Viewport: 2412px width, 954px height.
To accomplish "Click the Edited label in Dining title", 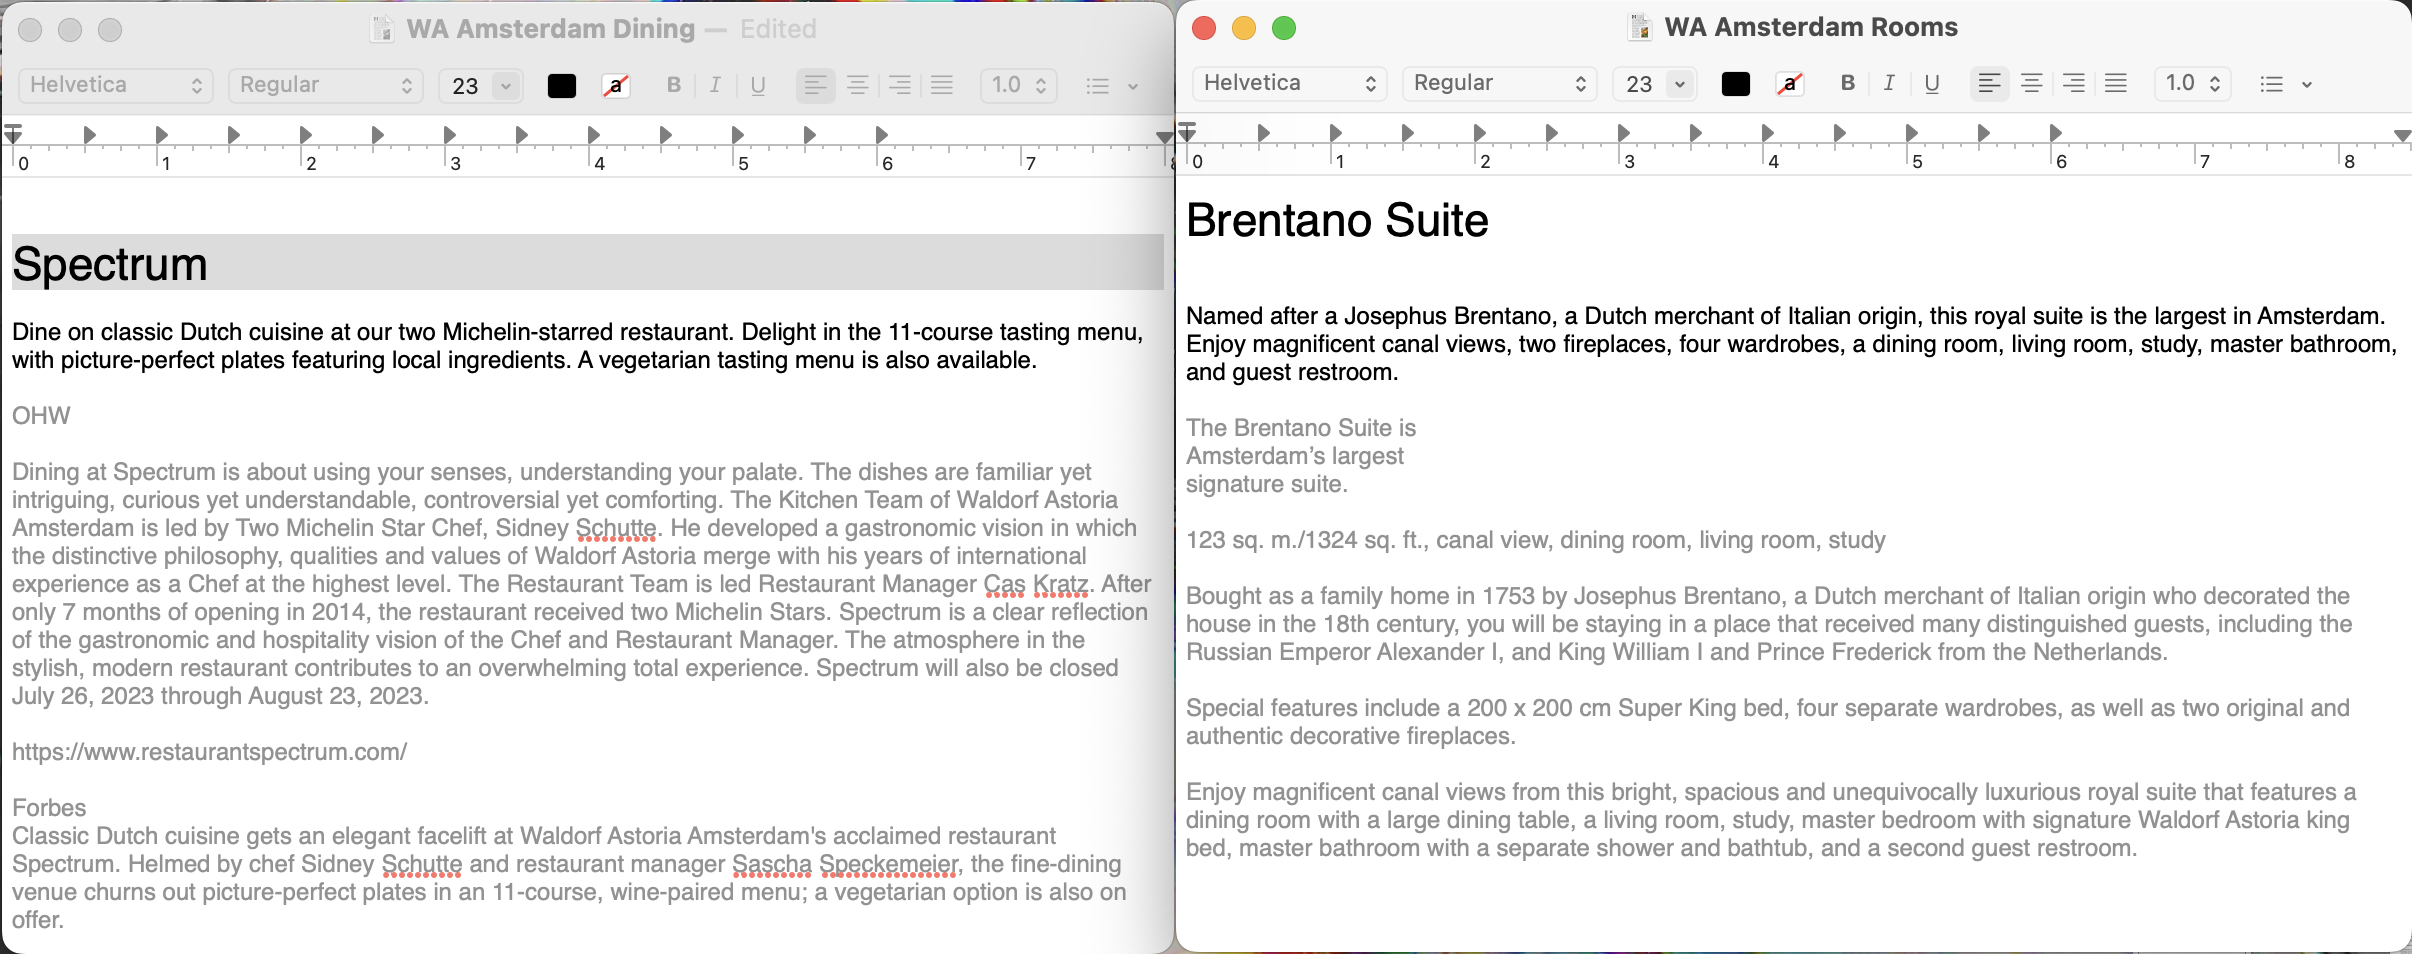I will (778, 29).
